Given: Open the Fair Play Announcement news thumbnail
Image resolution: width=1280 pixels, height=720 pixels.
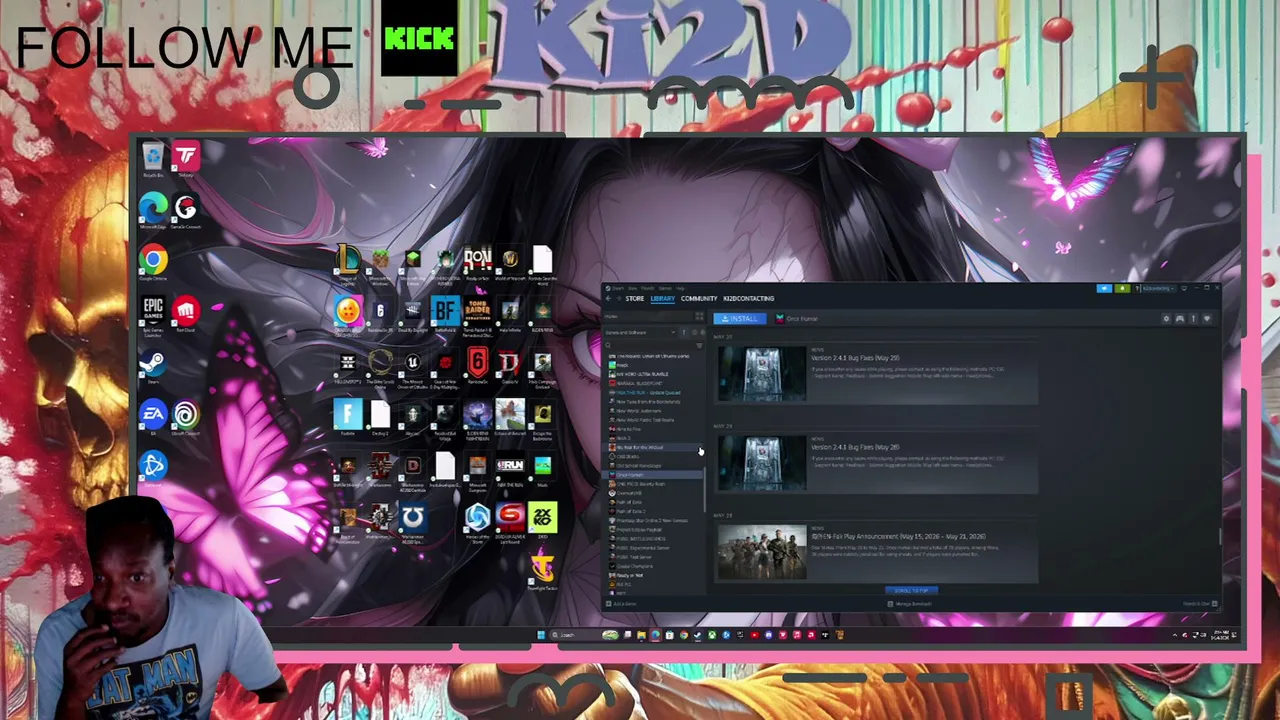Looking at the screenshot, I should tap(761, 552).
